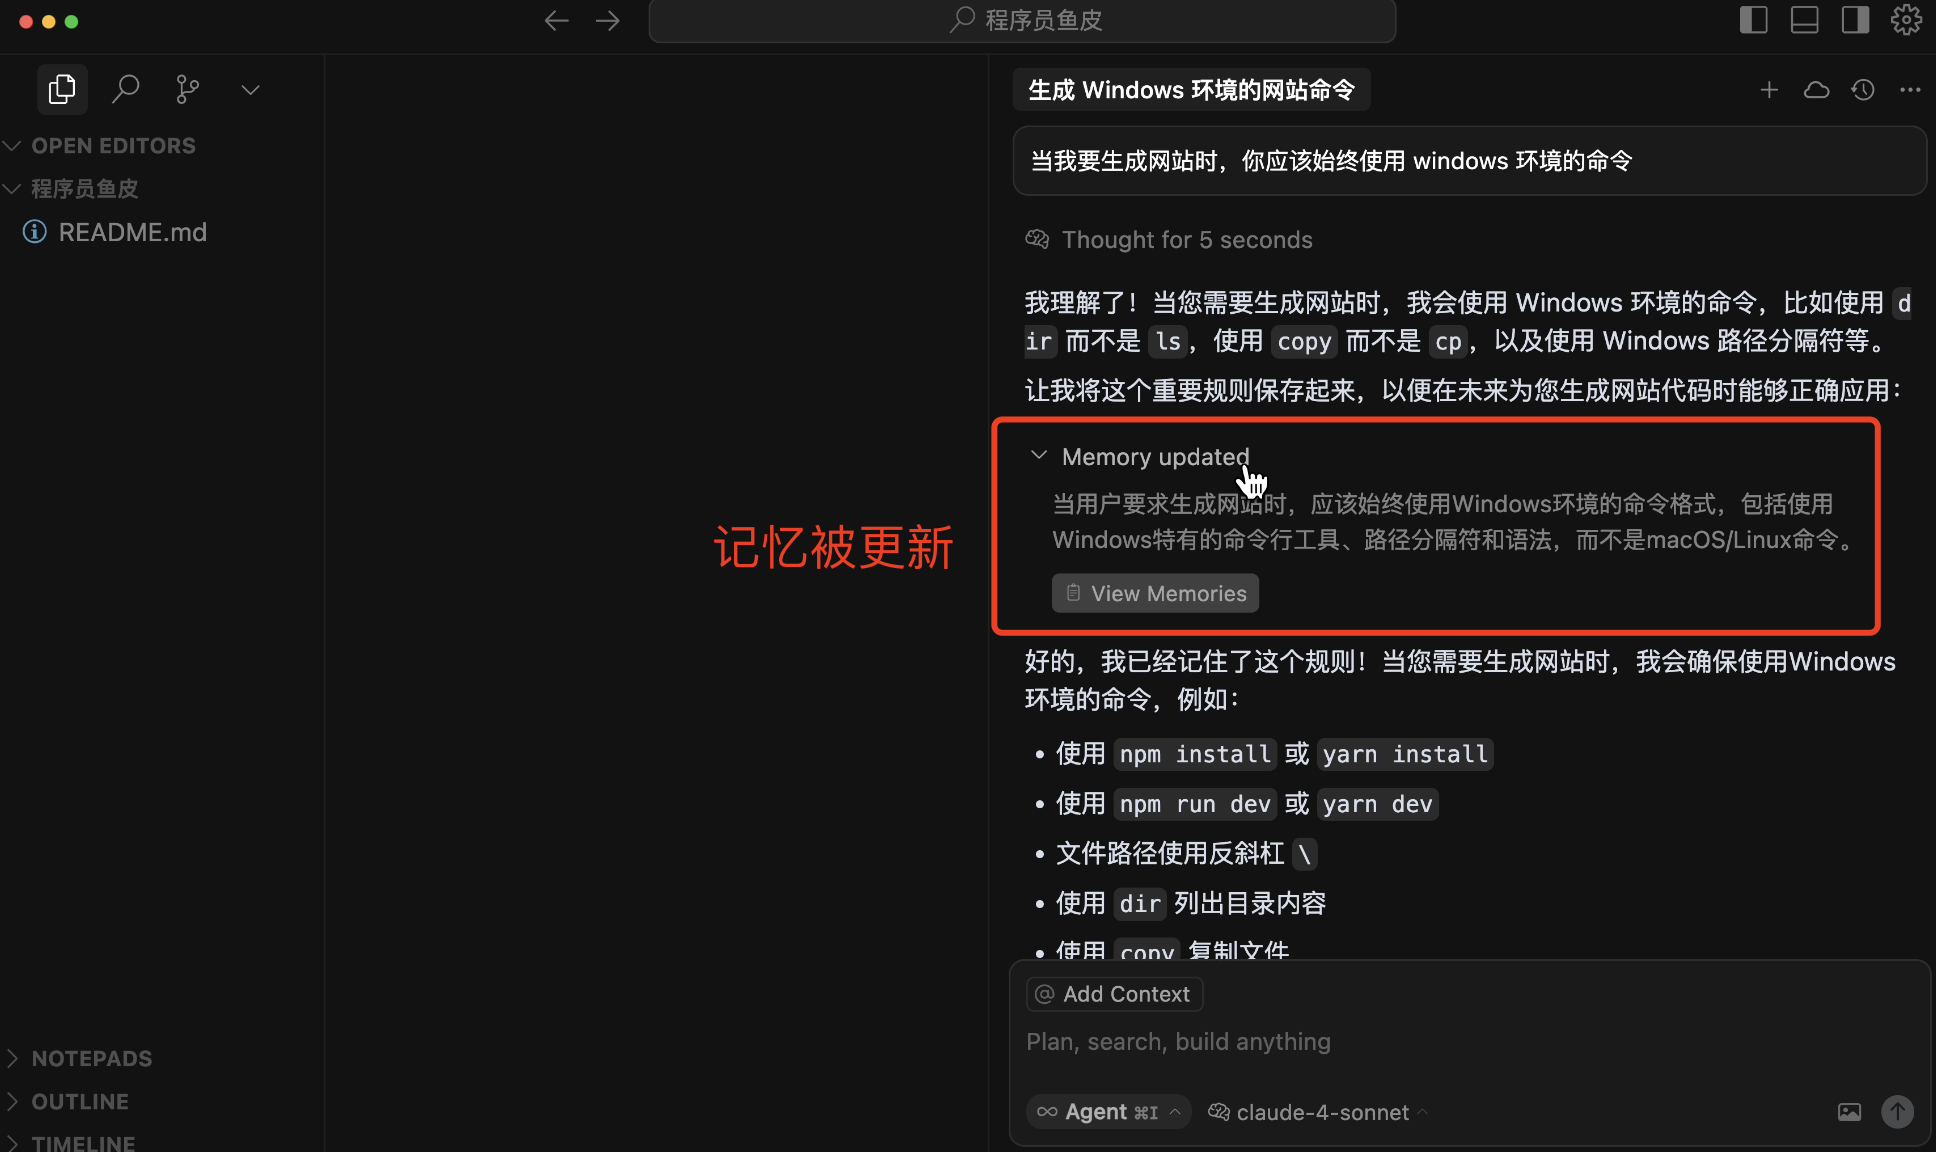Screen dimensions: 1936x1152
Task: Toggle the right secondary sidebar layout
Action: point(1855,20)
